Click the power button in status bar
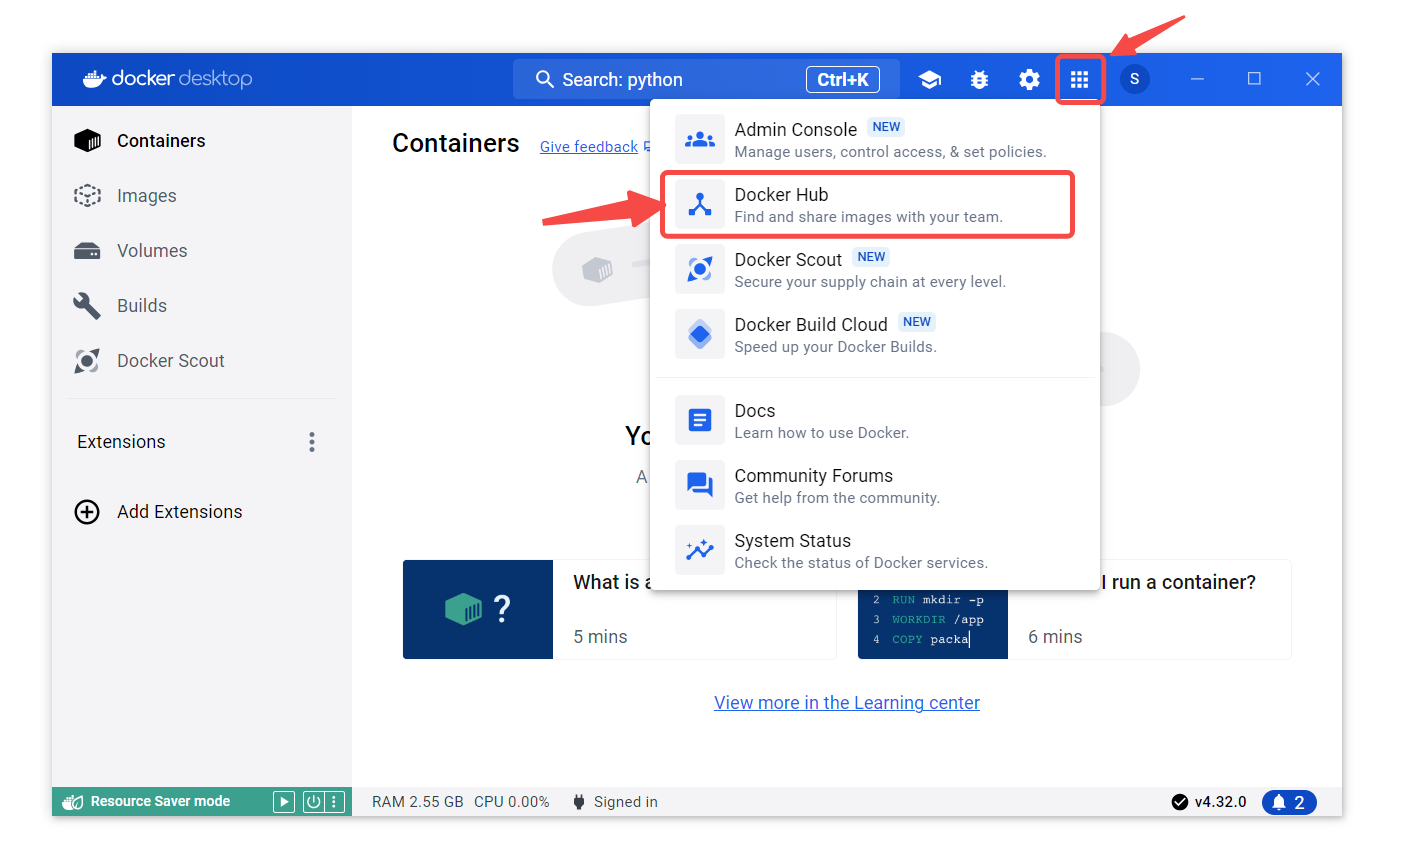The width and height of the screenshot is (1410, 864). tap(313, 802)
